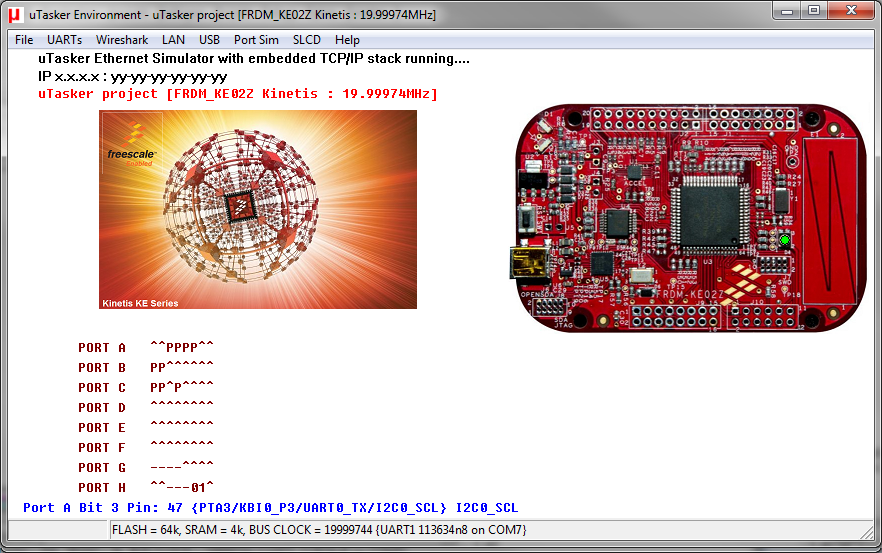
Task: Open the Wireshark menu
Action: [x=122, y=40]
